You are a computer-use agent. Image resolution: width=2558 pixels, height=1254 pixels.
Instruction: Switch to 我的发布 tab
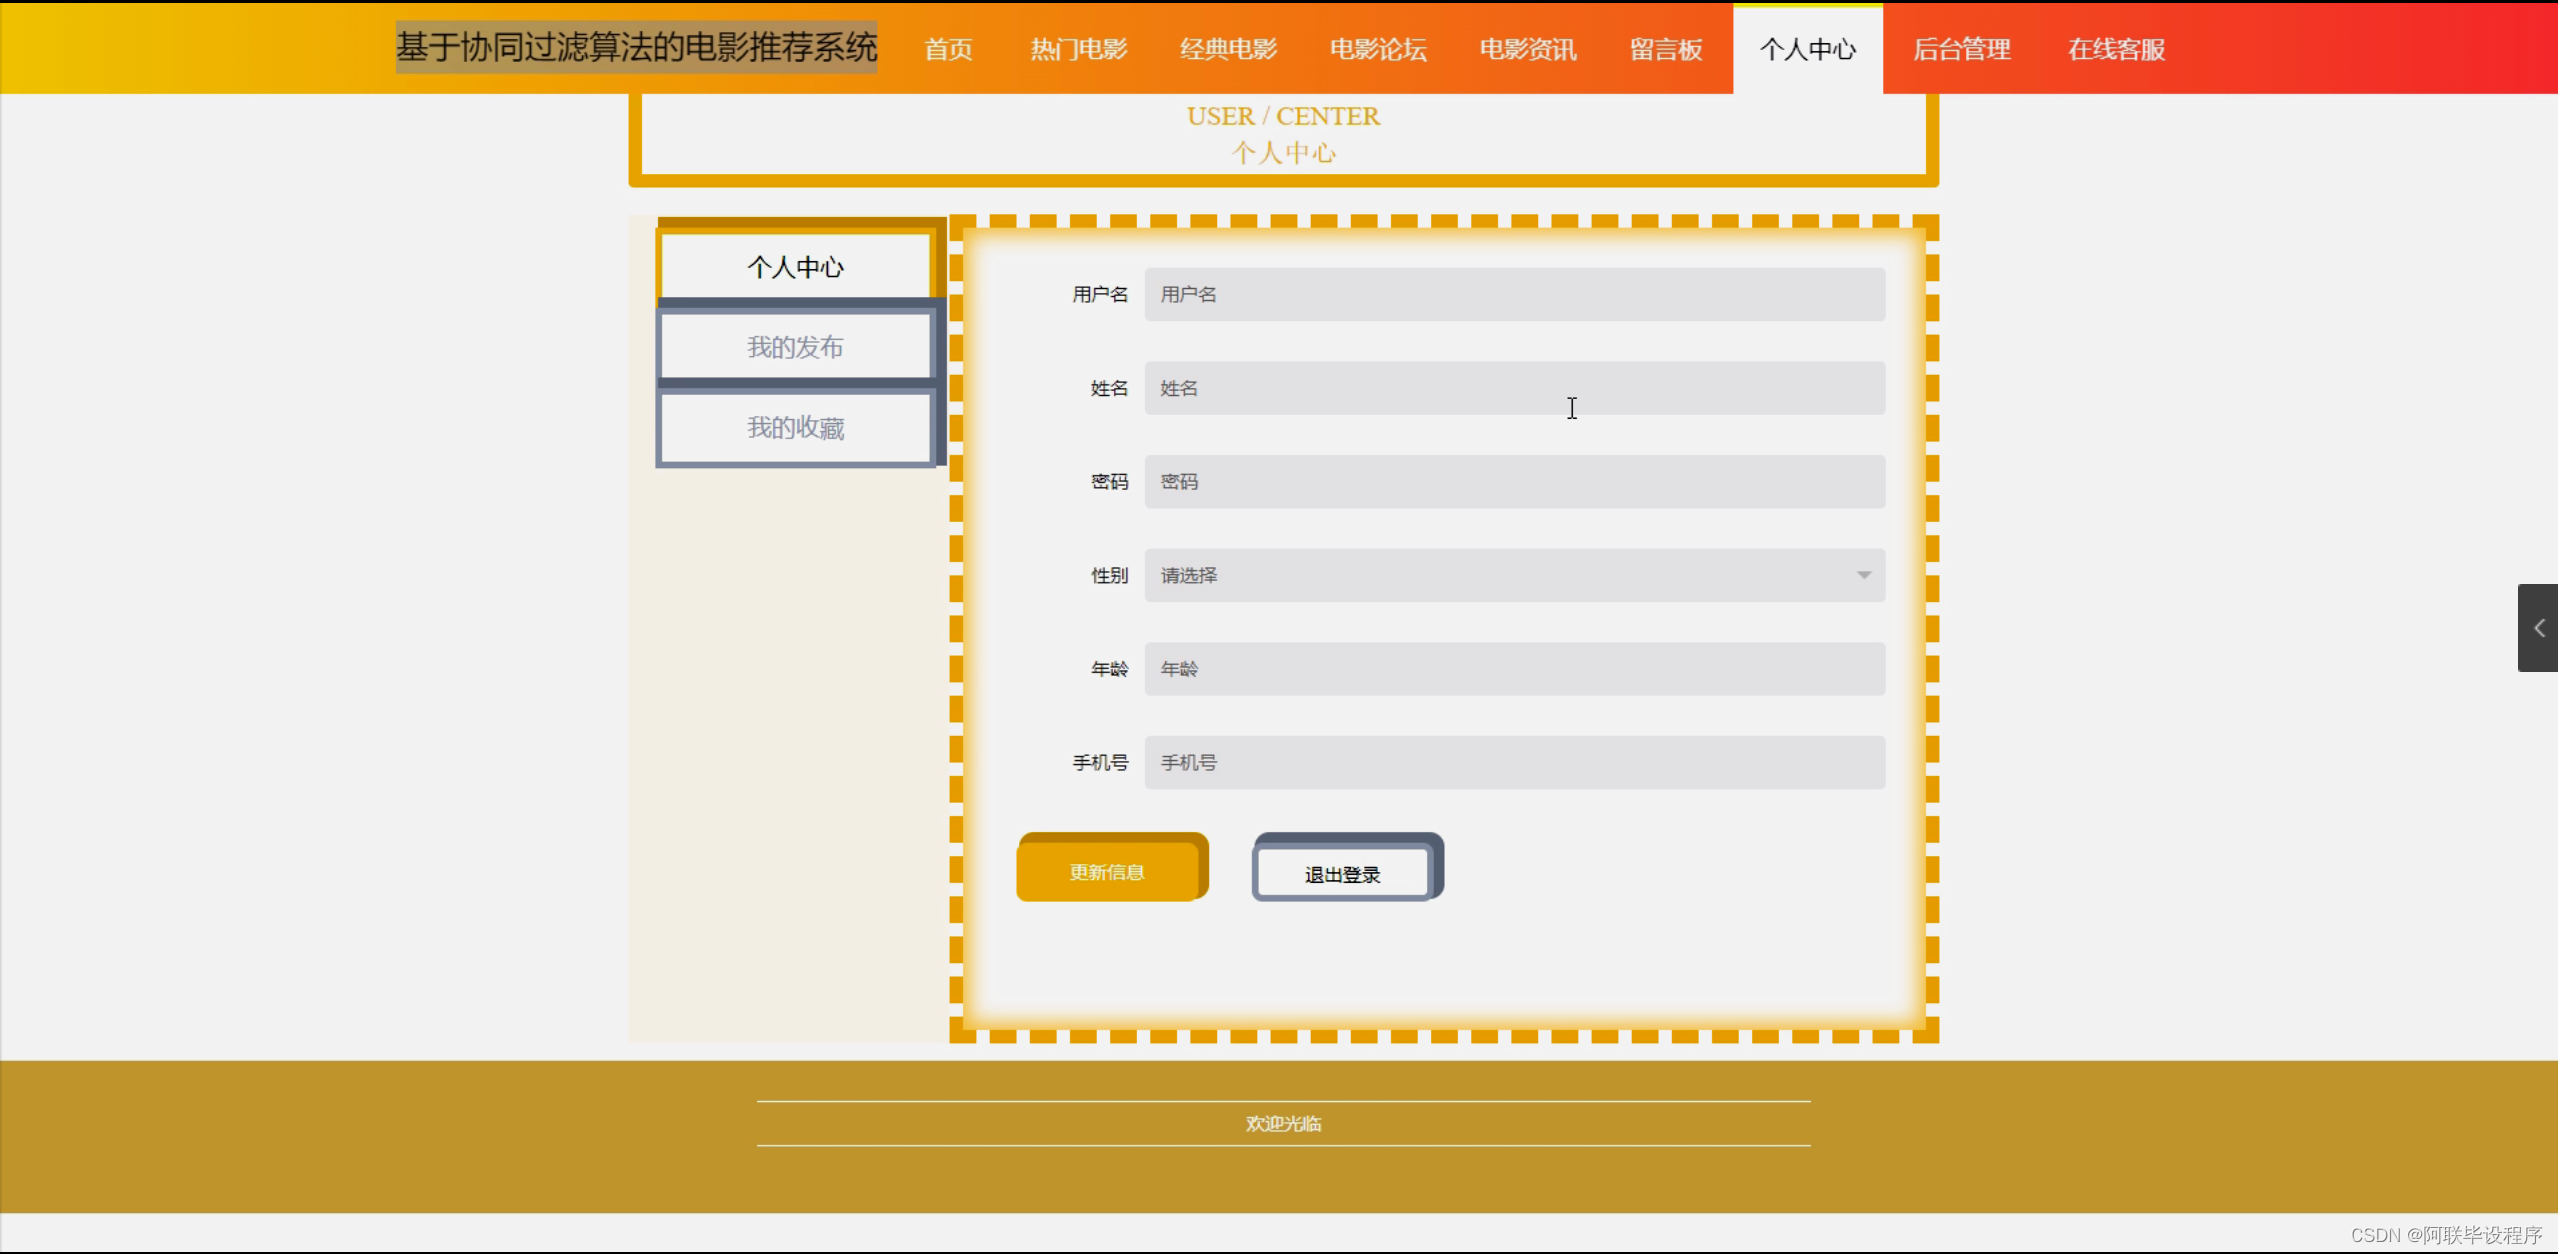point(795,346)
